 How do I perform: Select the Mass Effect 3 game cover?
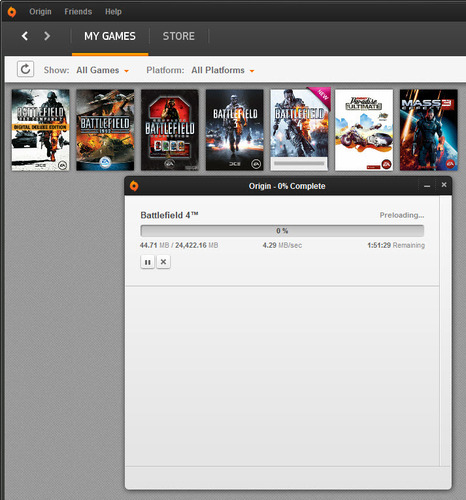[429, 130]
